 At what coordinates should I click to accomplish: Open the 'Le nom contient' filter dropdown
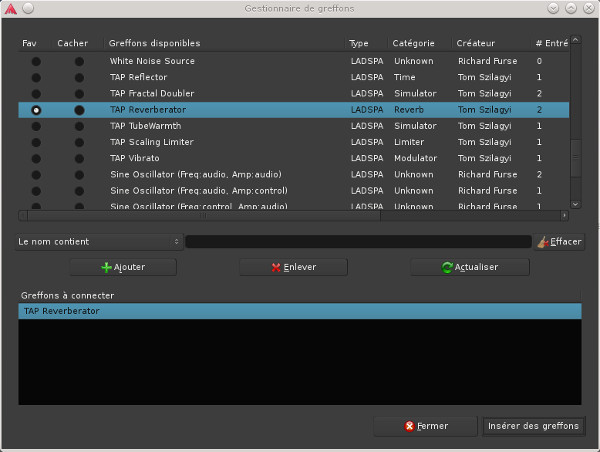click(99, 242)
